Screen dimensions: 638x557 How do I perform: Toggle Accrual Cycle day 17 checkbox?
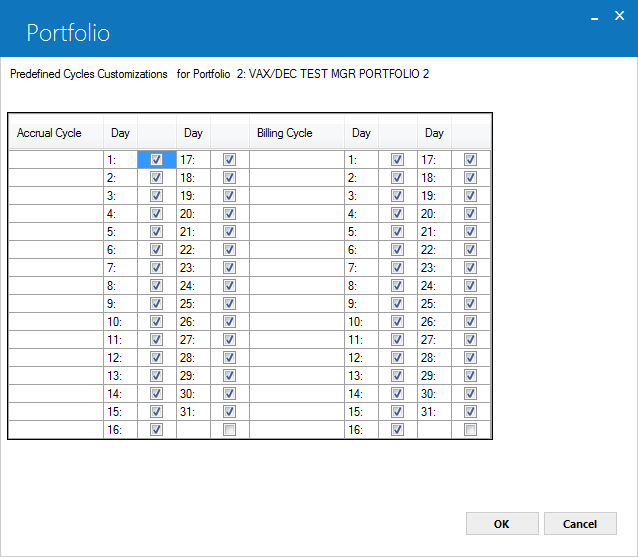tap(229, 159)
